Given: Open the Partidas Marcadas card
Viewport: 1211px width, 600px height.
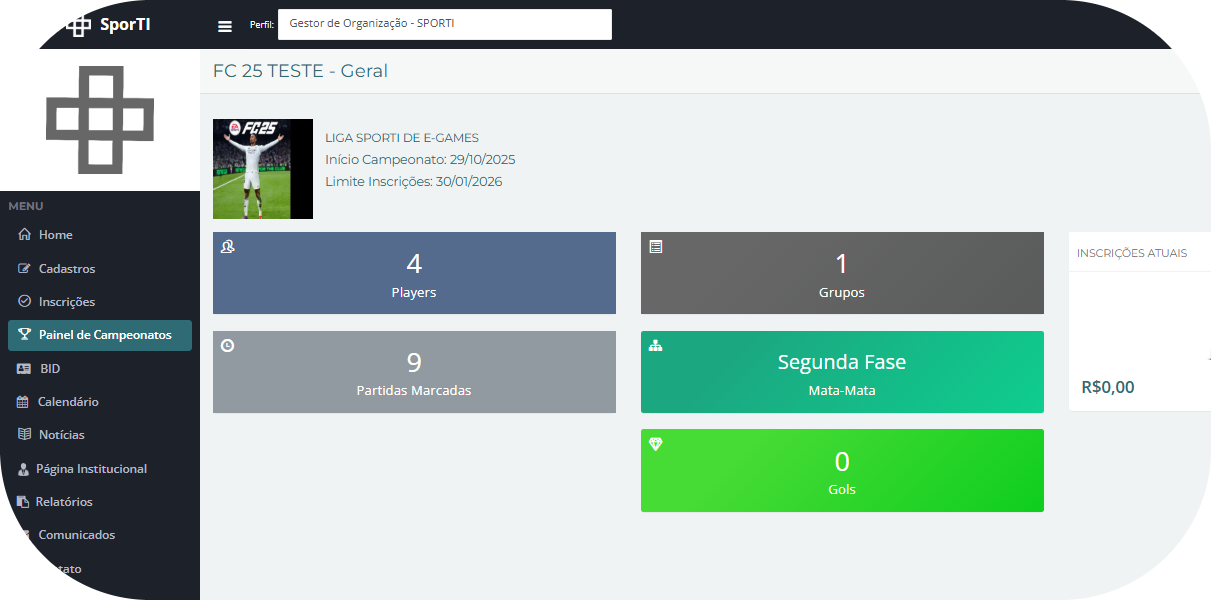Looking at the screenshot, I should 414,372.
